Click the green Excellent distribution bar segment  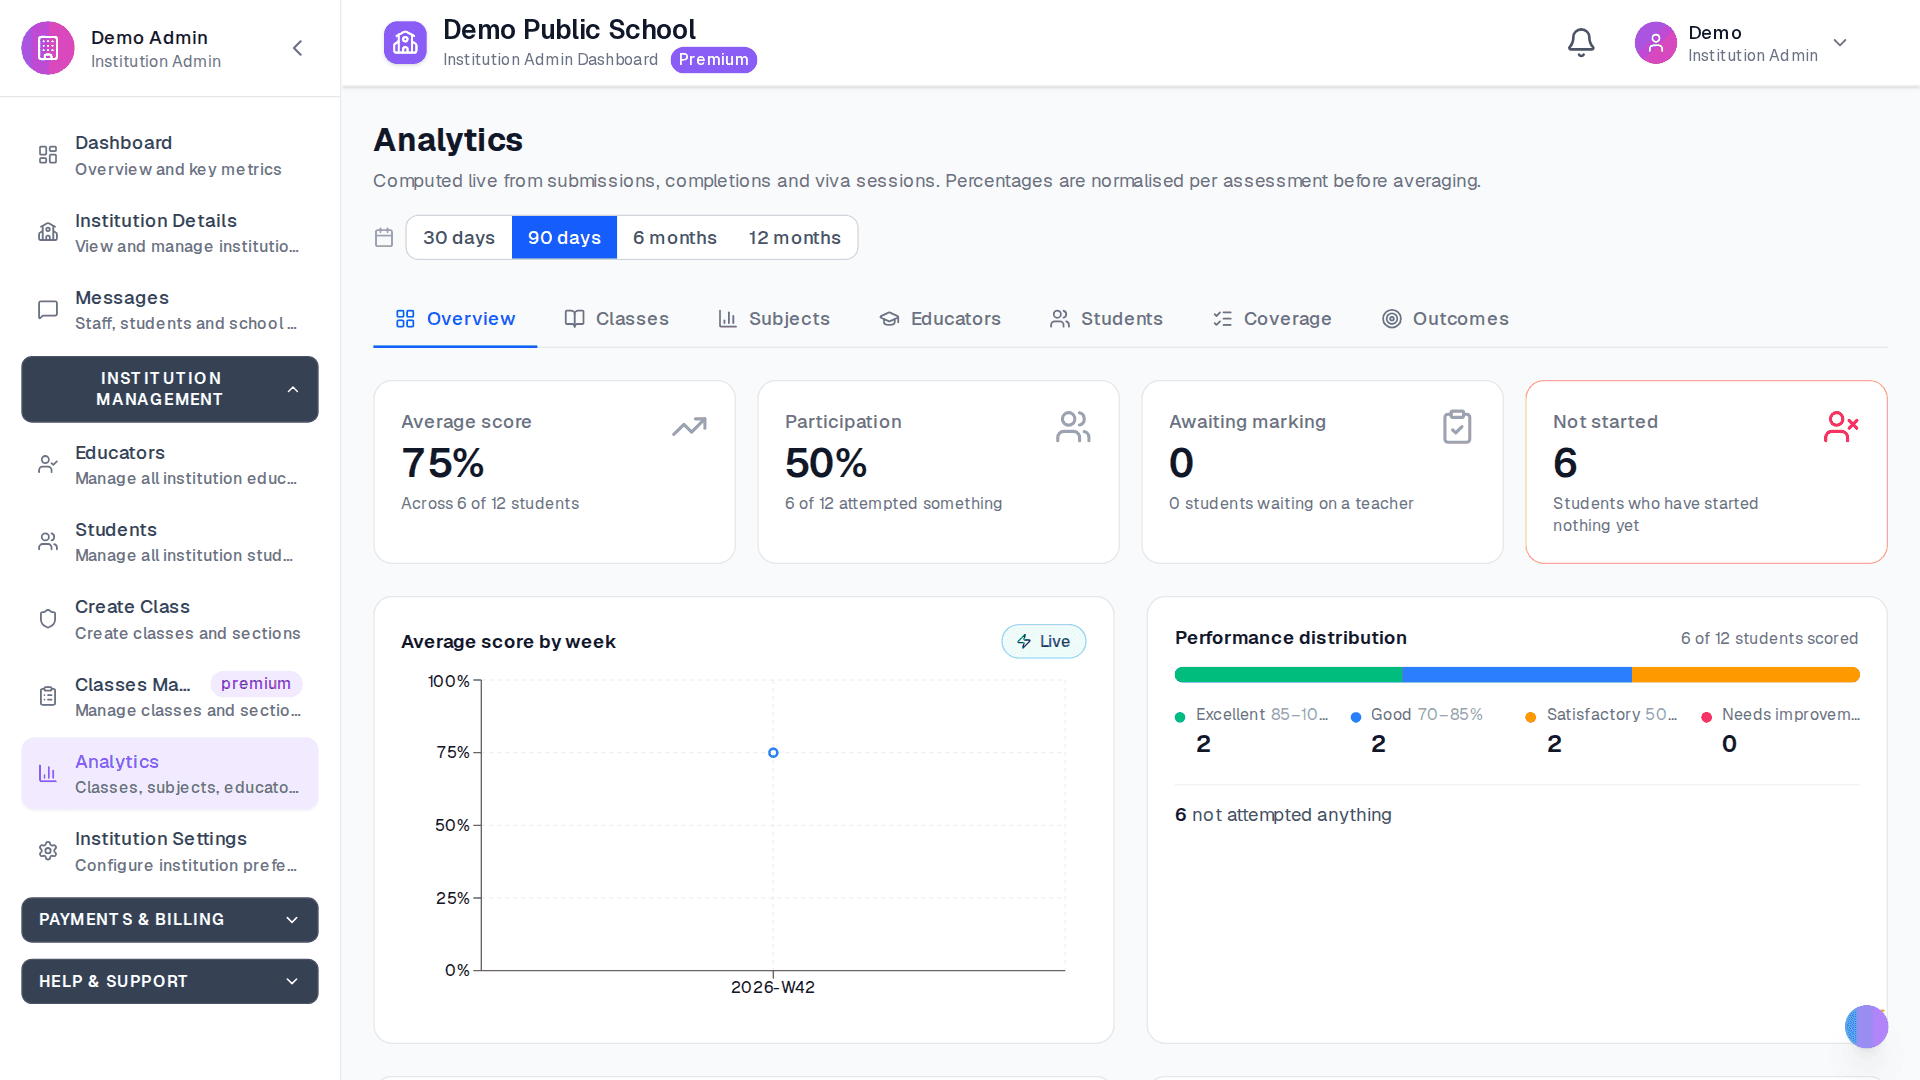pyautogui.click(x=1288, y=675)
